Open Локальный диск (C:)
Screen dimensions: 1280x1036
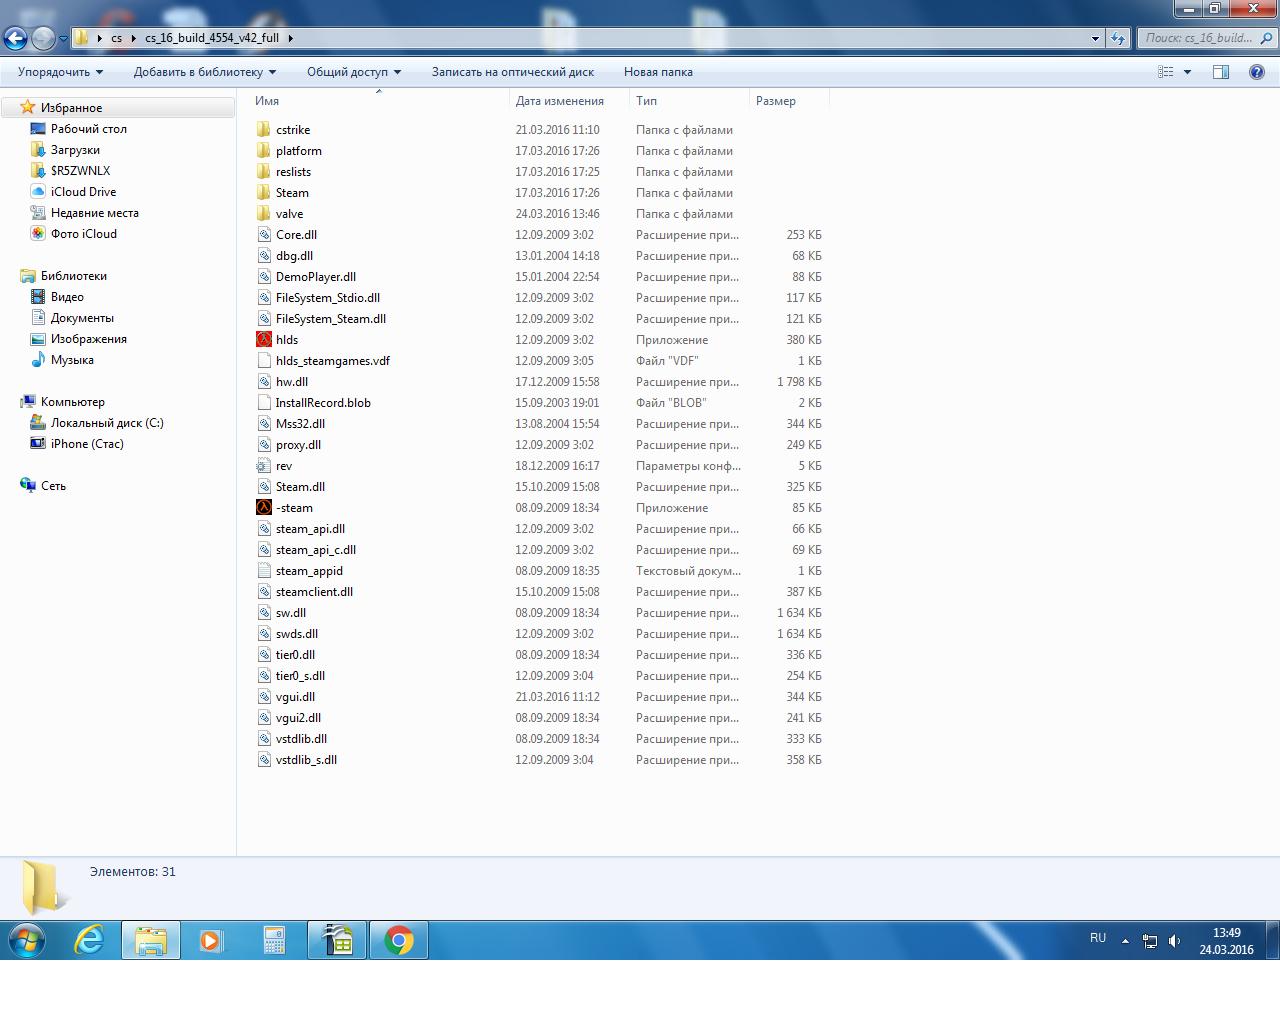[x=107, y=423]
